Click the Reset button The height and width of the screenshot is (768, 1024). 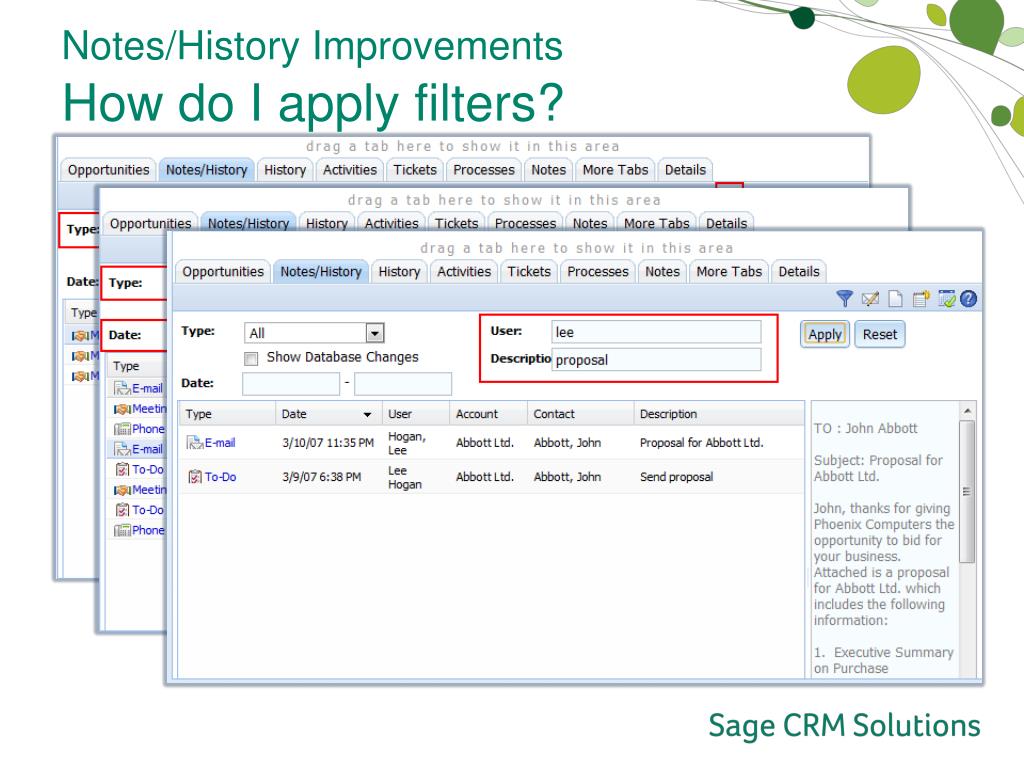[x=880, y=334]
